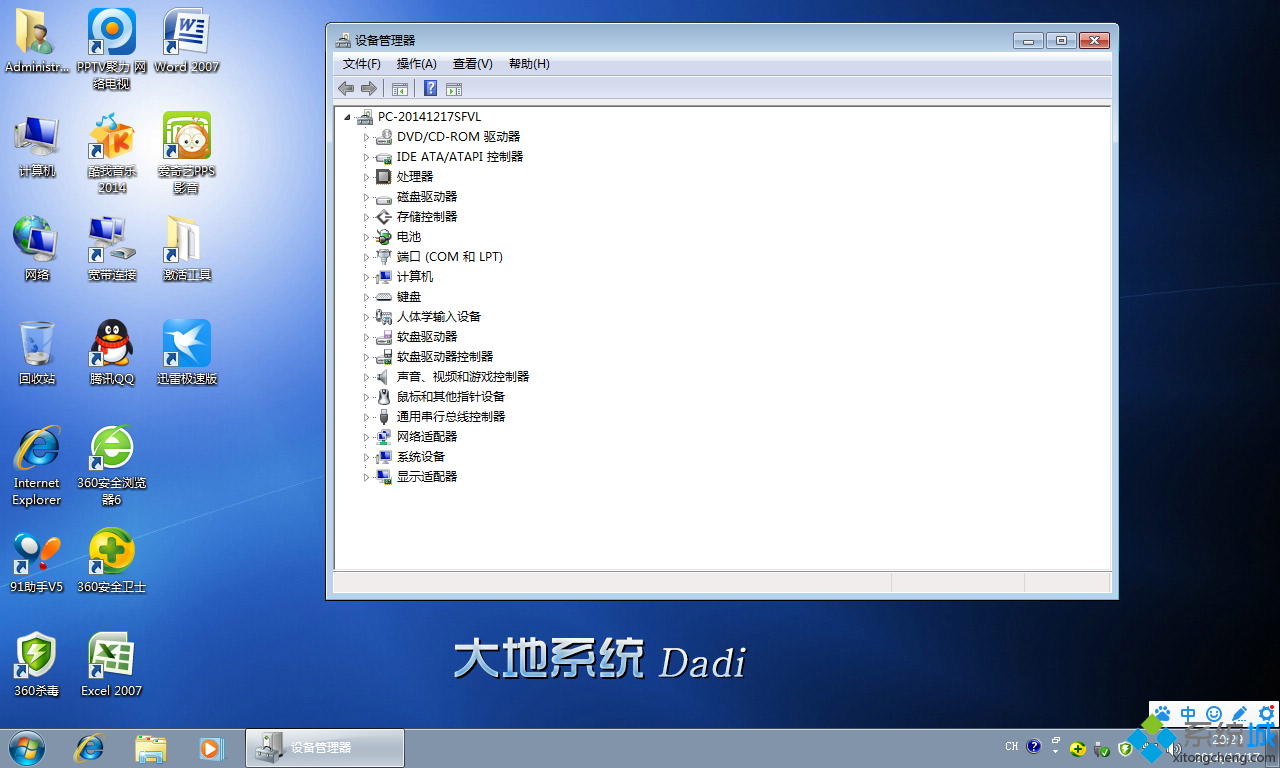
Task: Click the show action pane toolbar icon
Action: click(x=453, y=88)
